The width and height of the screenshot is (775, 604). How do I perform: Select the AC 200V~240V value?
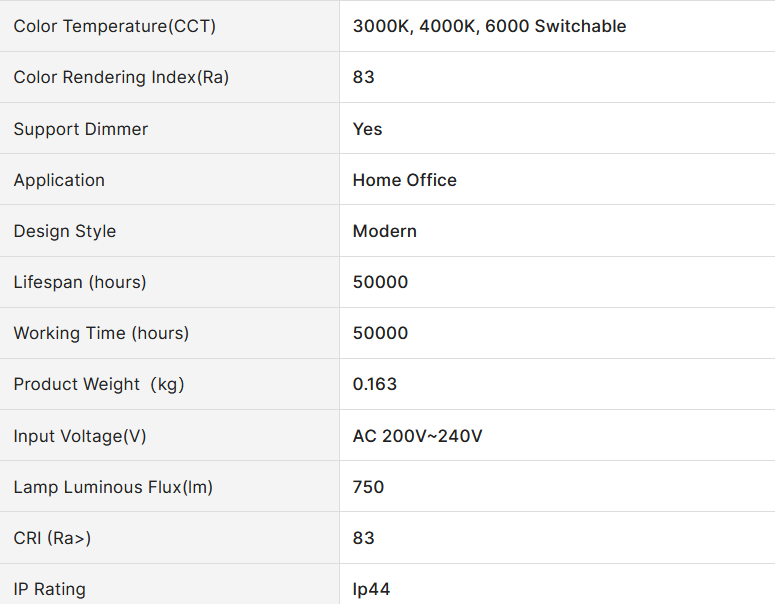point(417,436)
